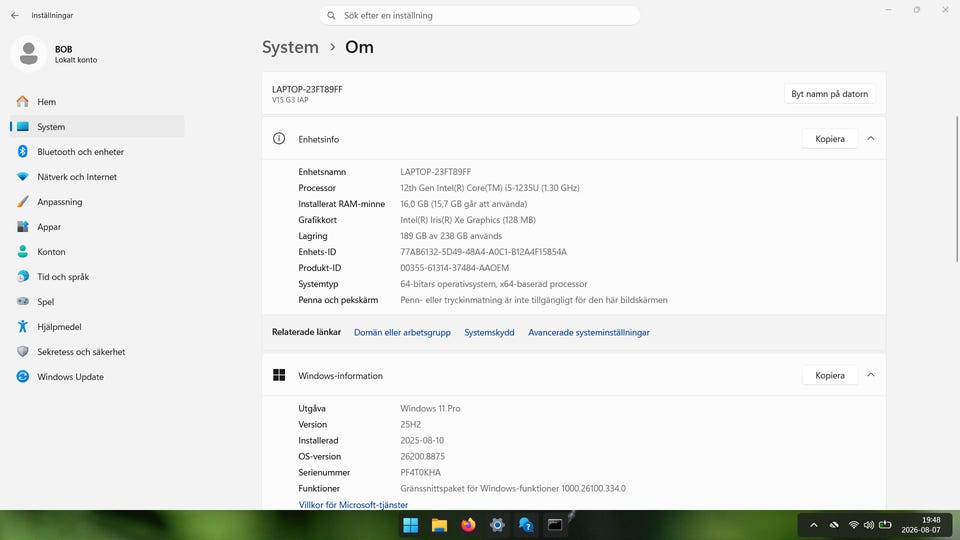Image resolution: width=960 pixels, height=540 pixels.
Task: Open Bluetooth och enheter
Action: click(x=97, y=152)
